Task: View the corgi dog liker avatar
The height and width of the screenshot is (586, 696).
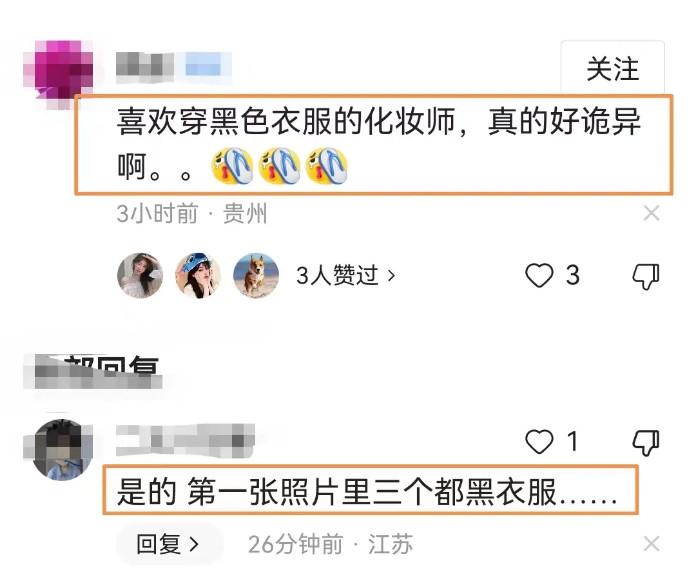Action: click(x=256, y=275)
